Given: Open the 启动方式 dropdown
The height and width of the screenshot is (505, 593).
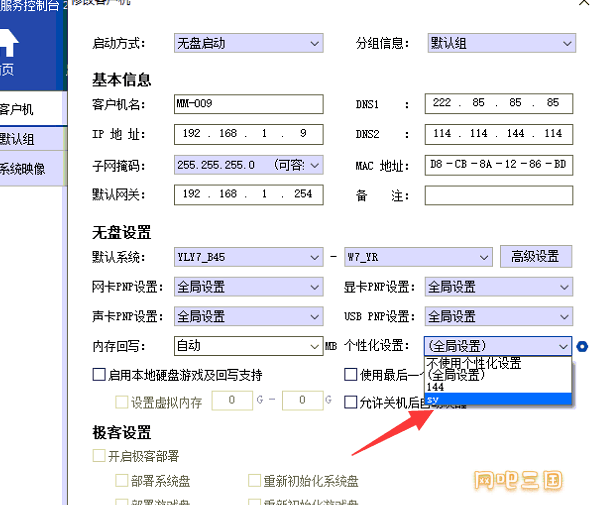Looking at the screenshot, I should pyautogui.click(x=248, y=43).
